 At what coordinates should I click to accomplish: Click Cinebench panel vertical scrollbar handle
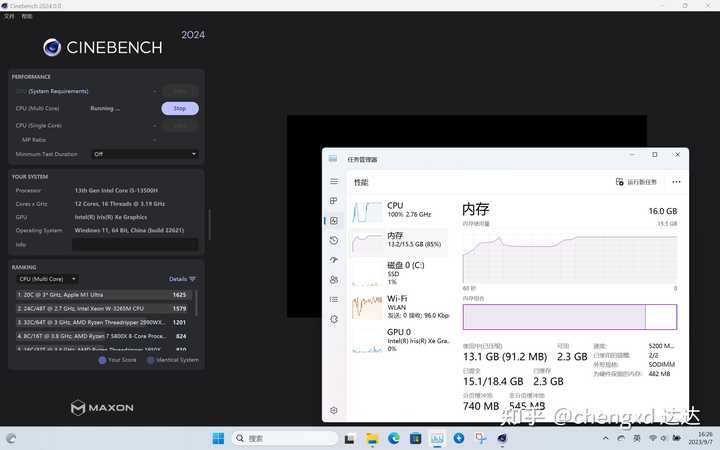[210, 225]
